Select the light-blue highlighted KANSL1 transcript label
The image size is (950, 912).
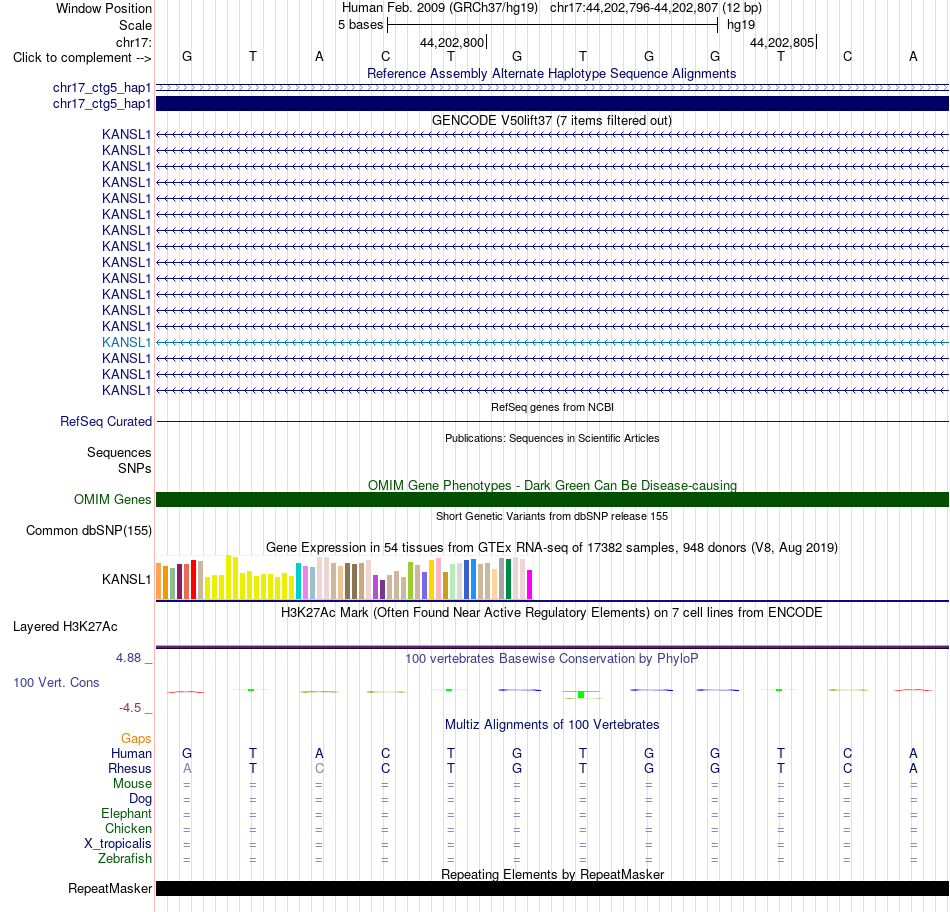point(126,342)
